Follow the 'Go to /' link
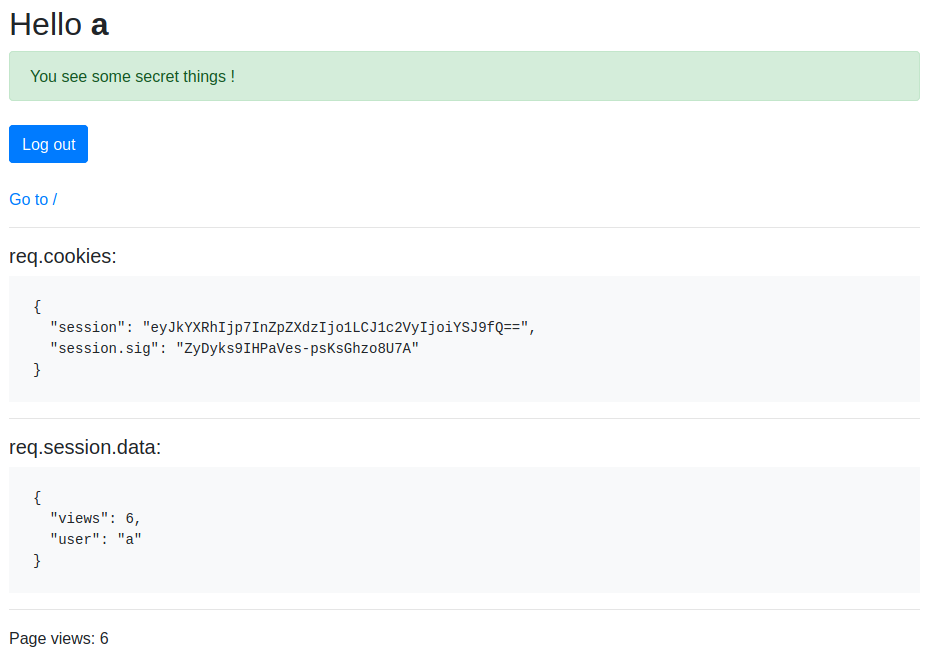The height and width of the screenshot is (657, 934). pyautogui.click(x=33, y=200)
